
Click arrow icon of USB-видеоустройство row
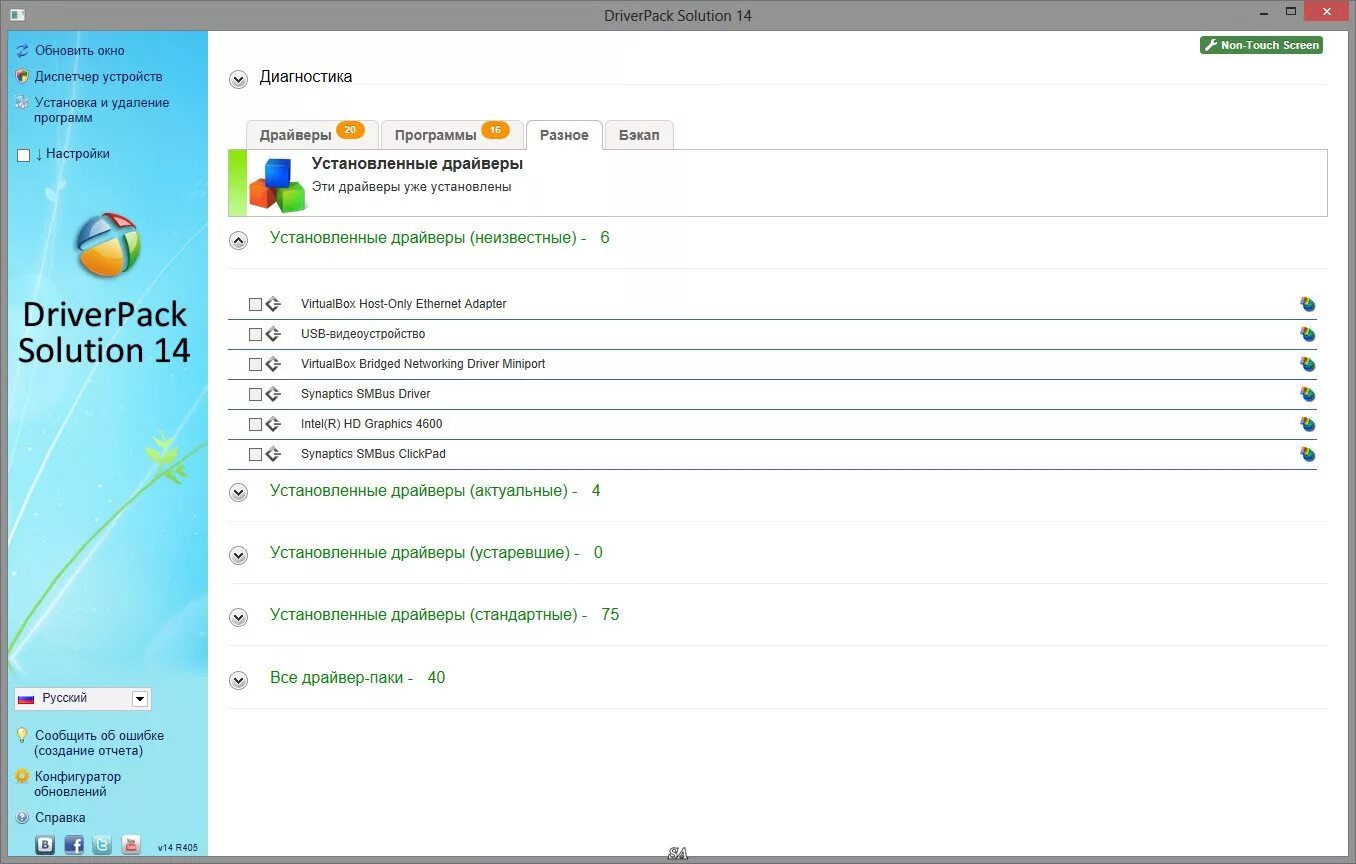click(273, 334)
